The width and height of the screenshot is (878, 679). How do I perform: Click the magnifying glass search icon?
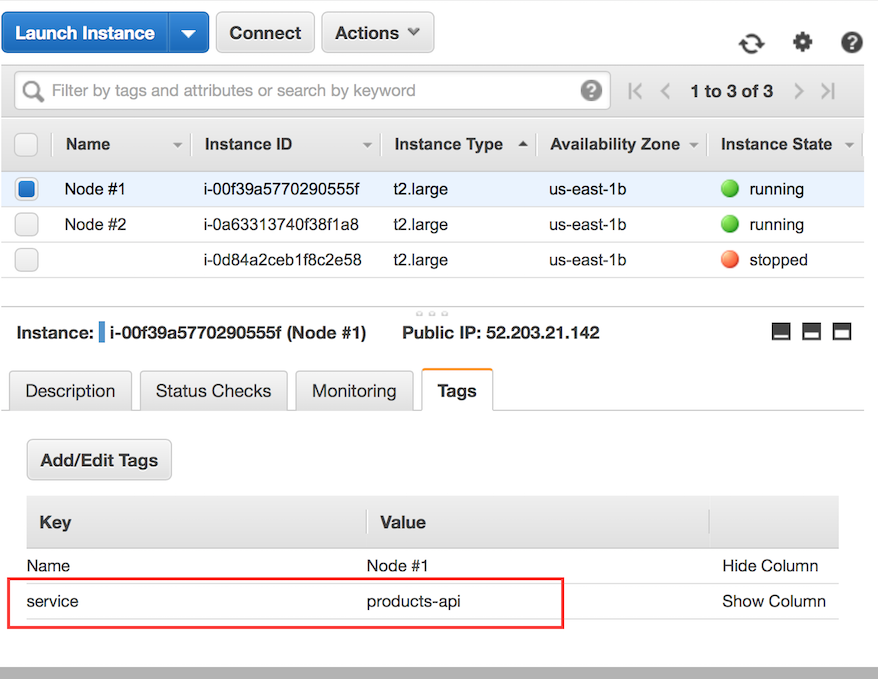[x=32, y=90]
